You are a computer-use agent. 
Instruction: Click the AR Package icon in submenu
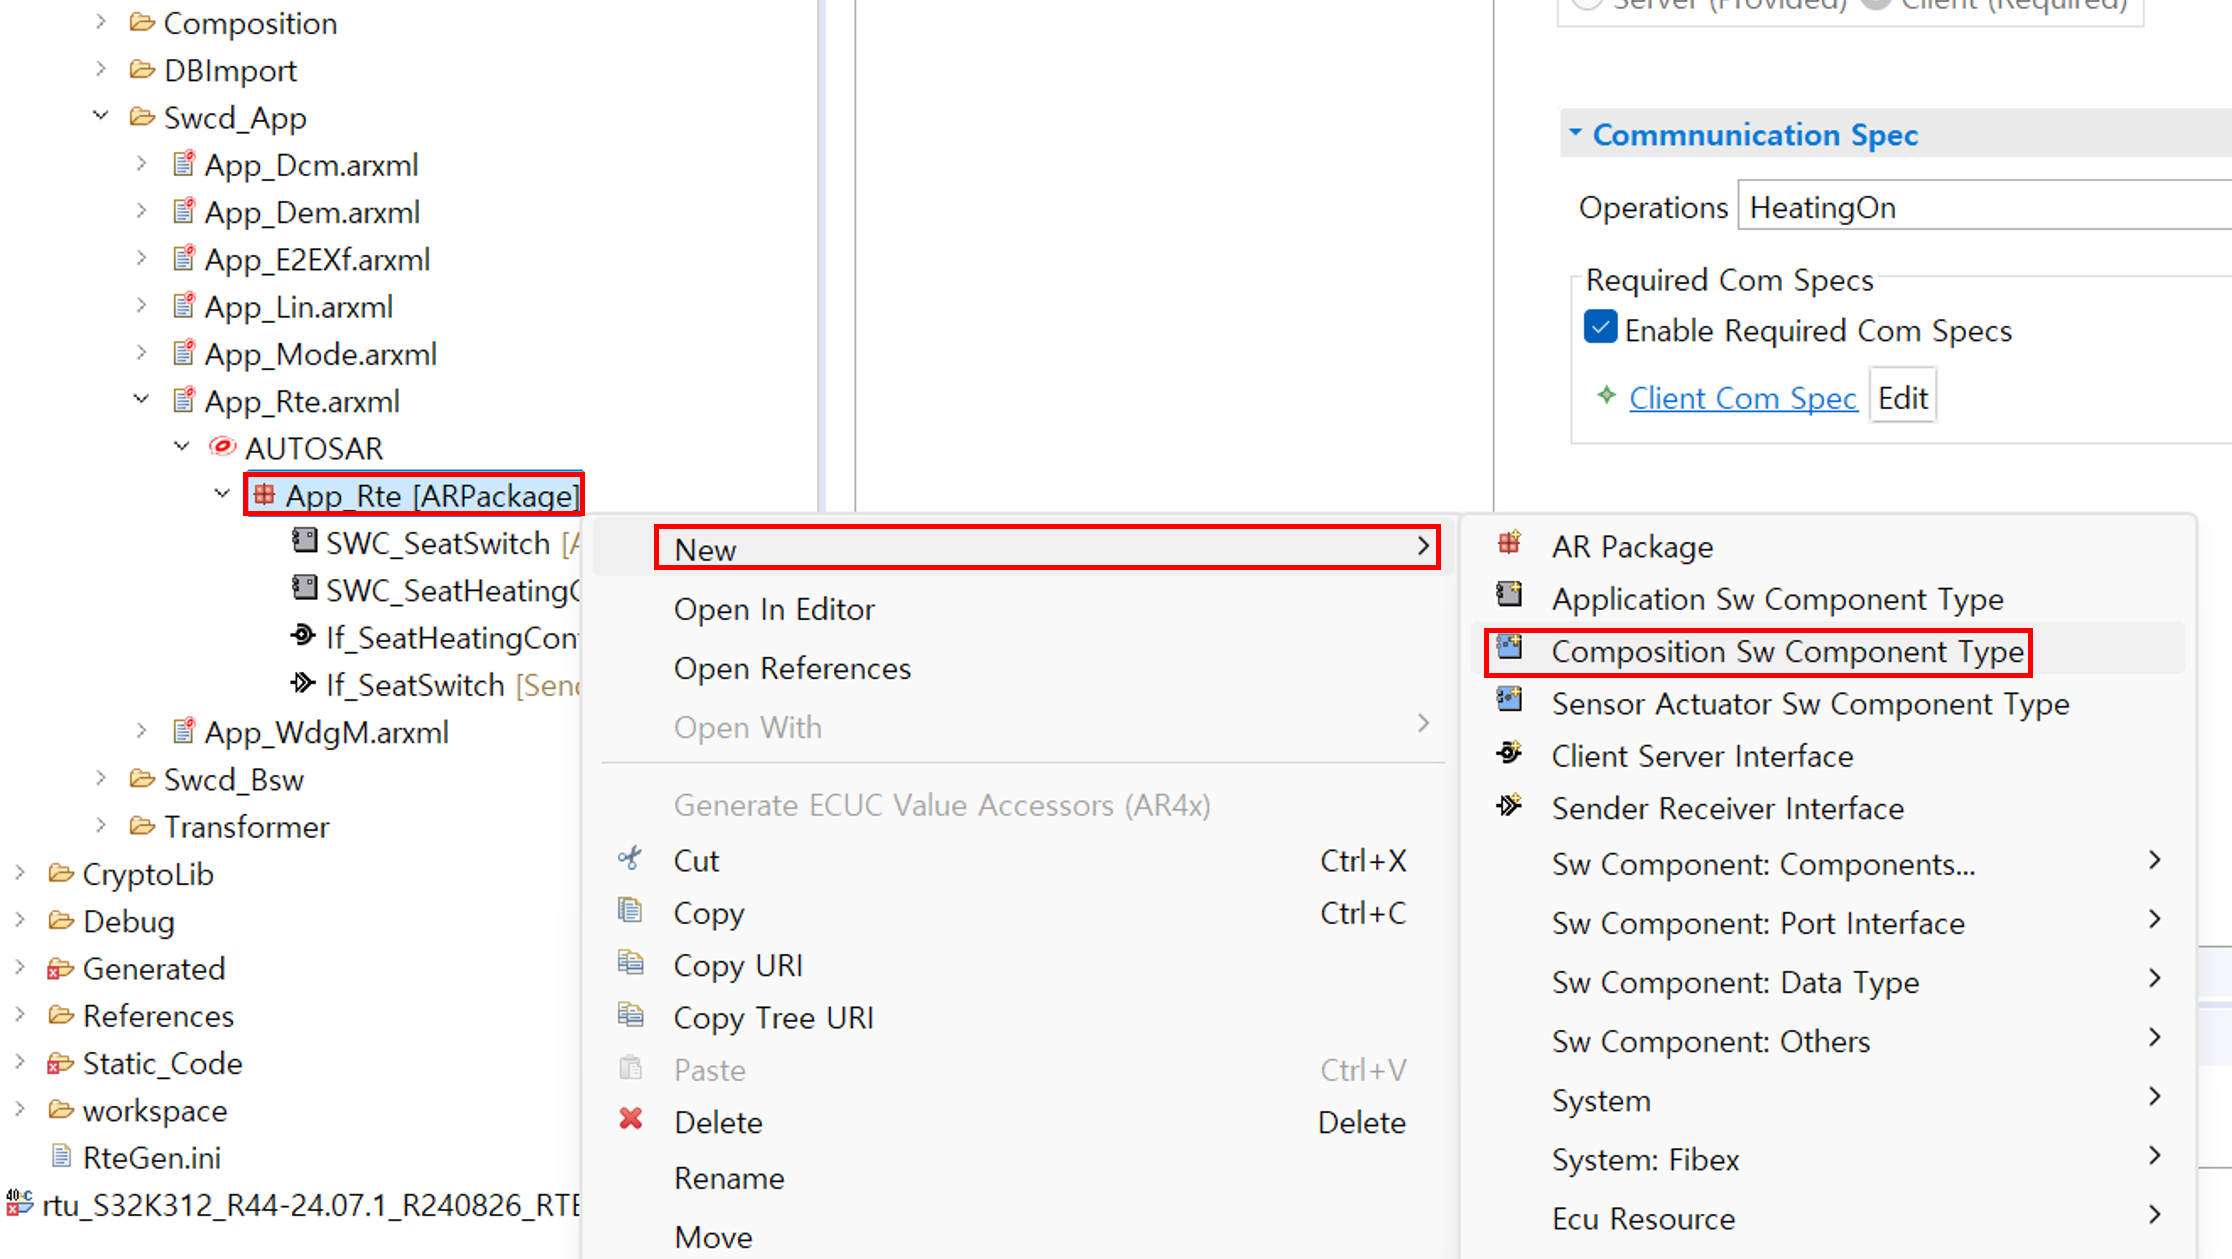(1509, 544)
